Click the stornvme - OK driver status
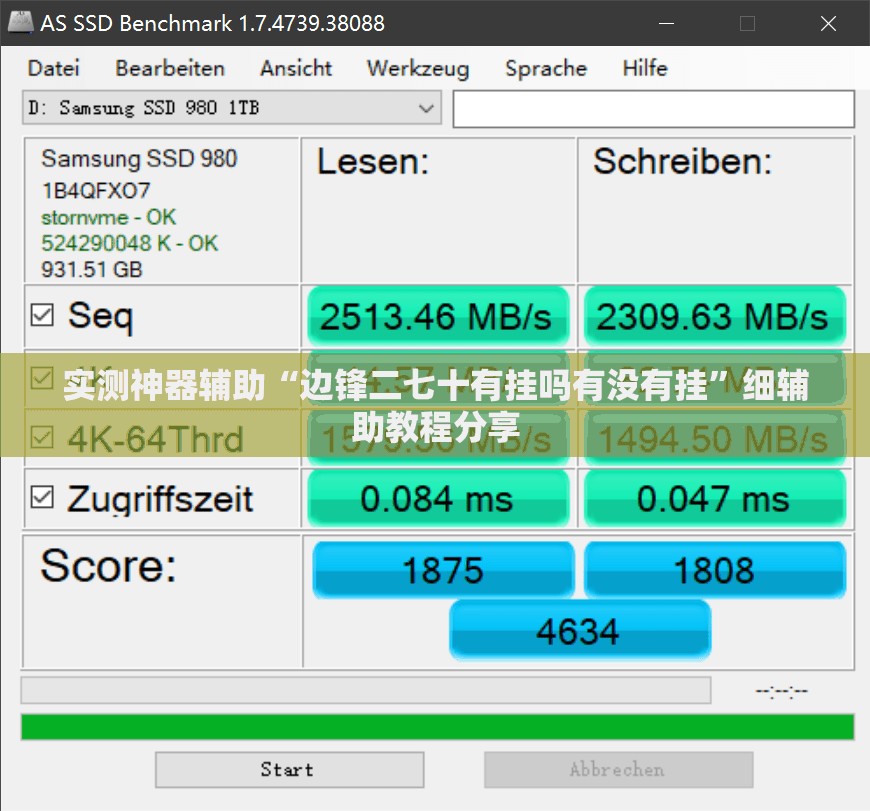 109,217
